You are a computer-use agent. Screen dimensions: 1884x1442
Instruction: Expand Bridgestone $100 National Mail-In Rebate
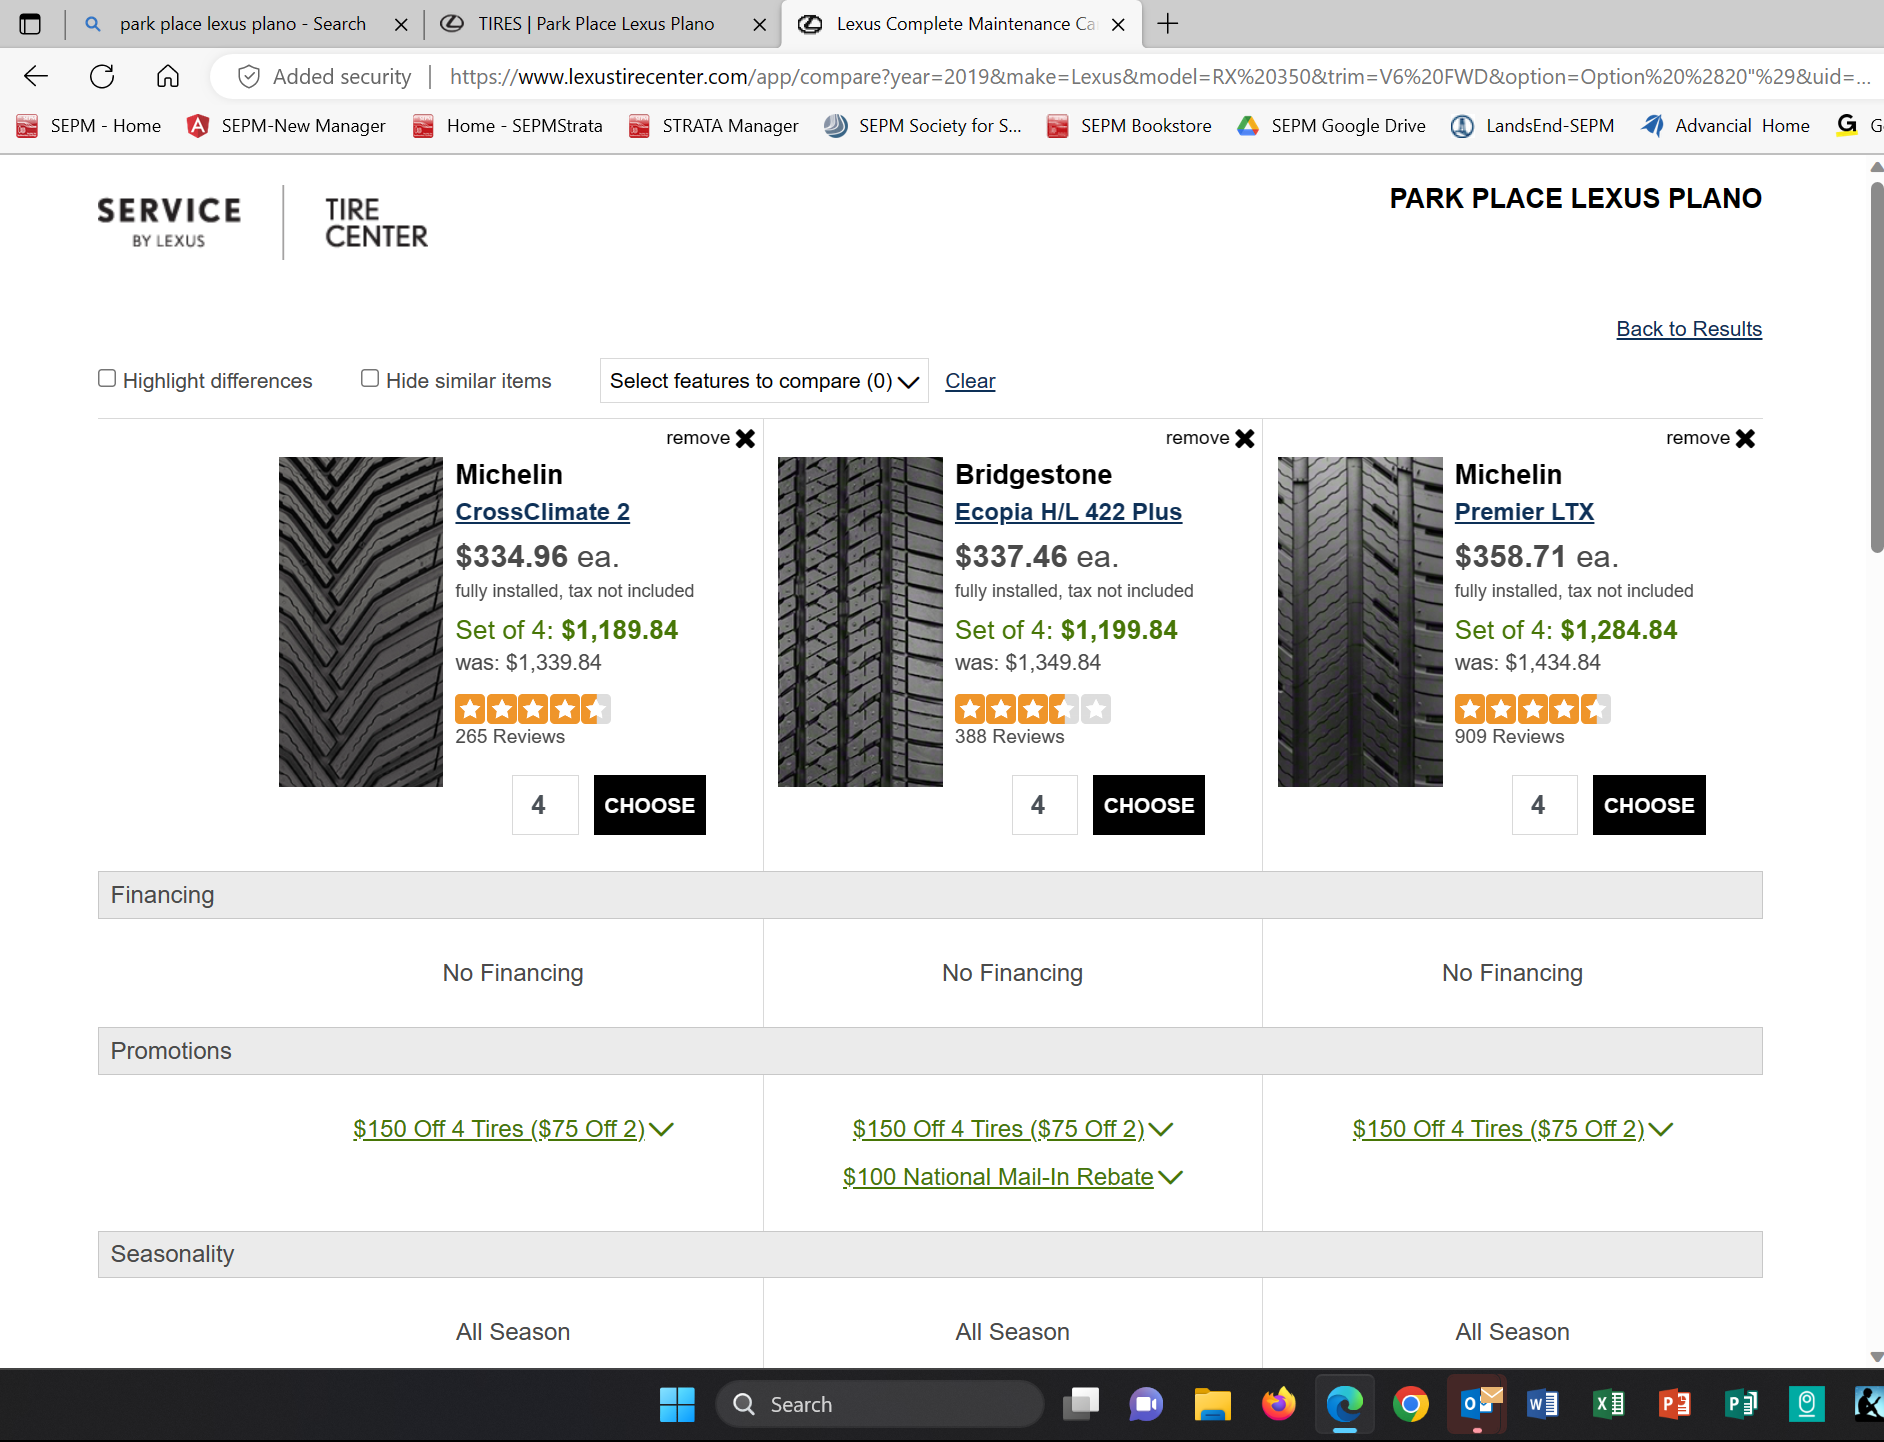tap(1012, 1177)
